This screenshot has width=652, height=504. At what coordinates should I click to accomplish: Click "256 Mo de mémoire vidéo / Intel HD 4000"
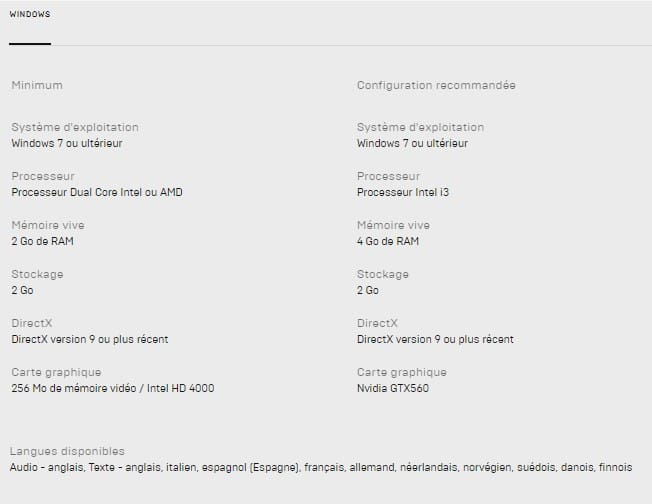click(113, 389)
